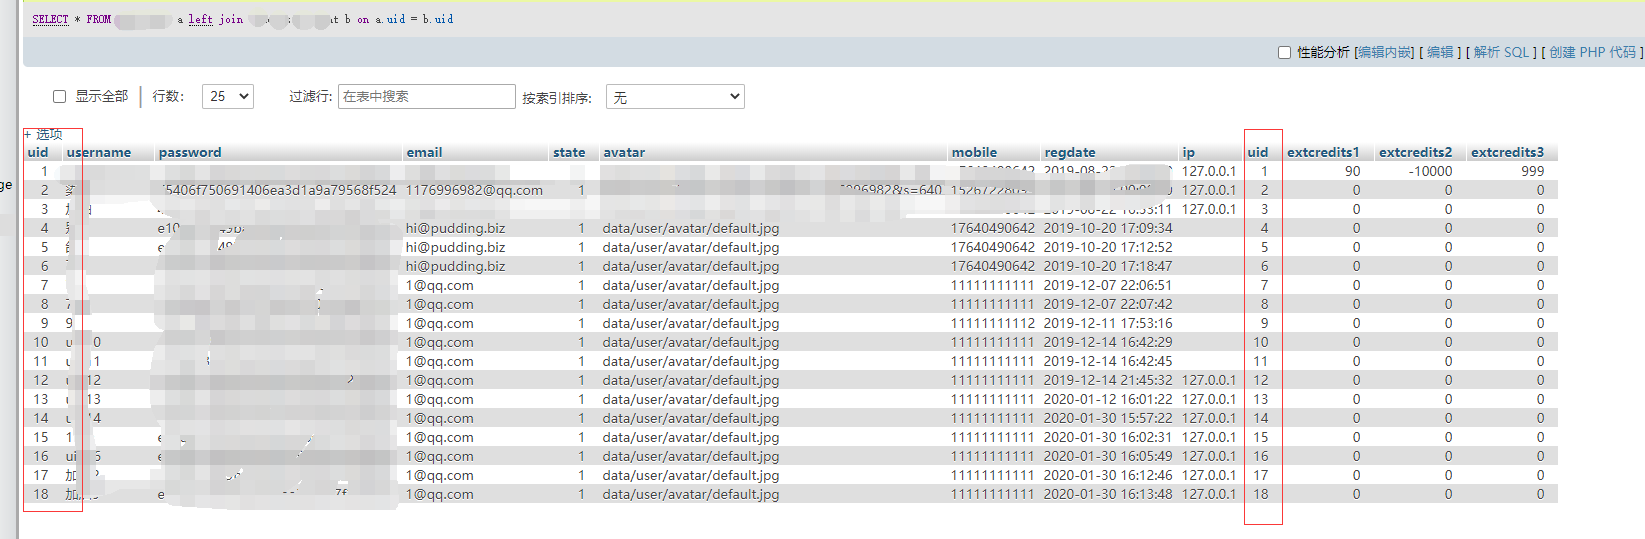
Task: Focus the 过滤行 search input field
Action: [426, 97]
